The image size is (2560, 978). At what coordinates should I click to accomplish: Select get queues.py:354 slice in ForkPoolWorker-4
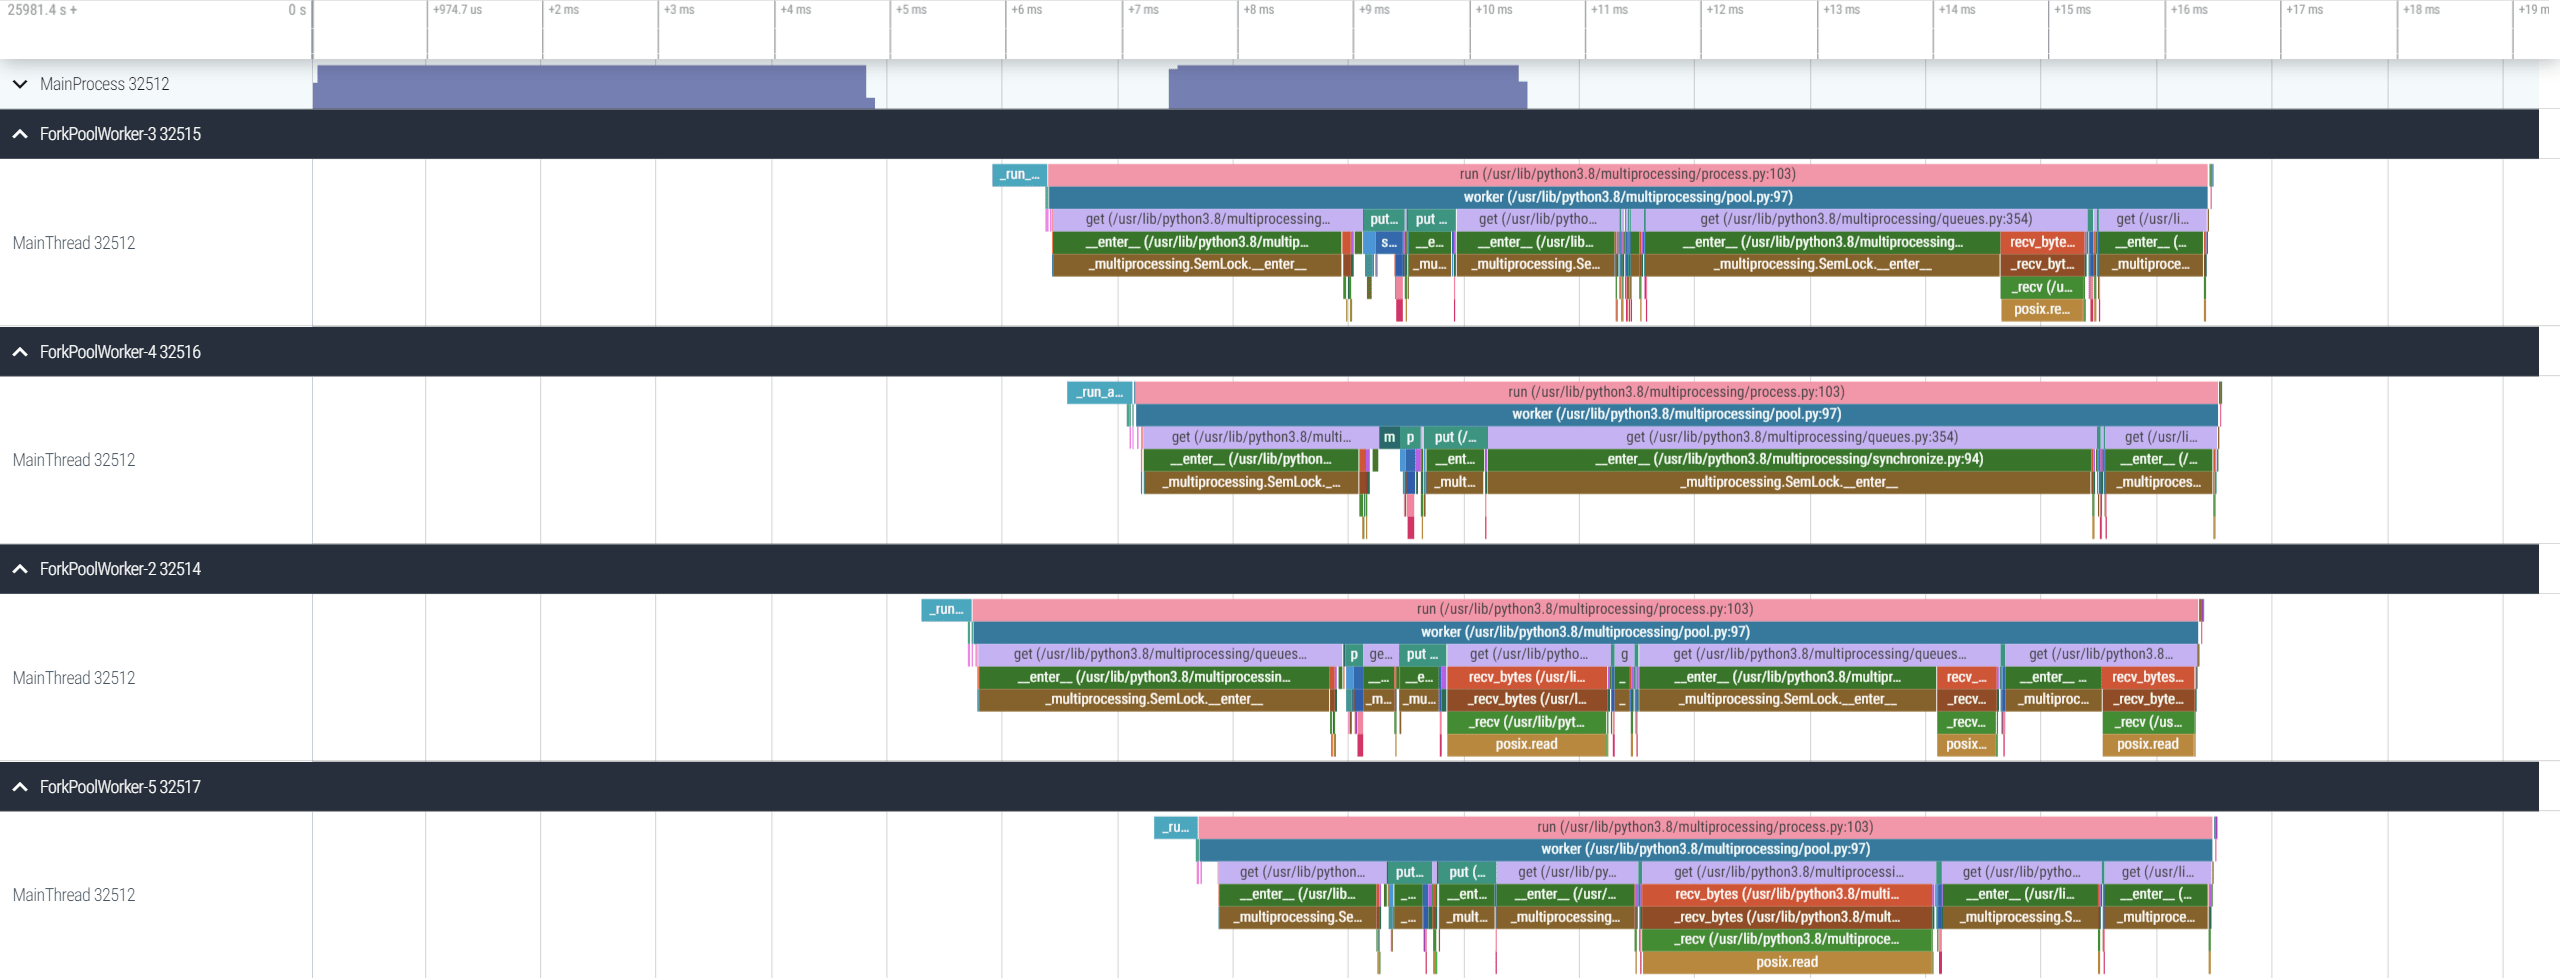[x=1792, y=437]
